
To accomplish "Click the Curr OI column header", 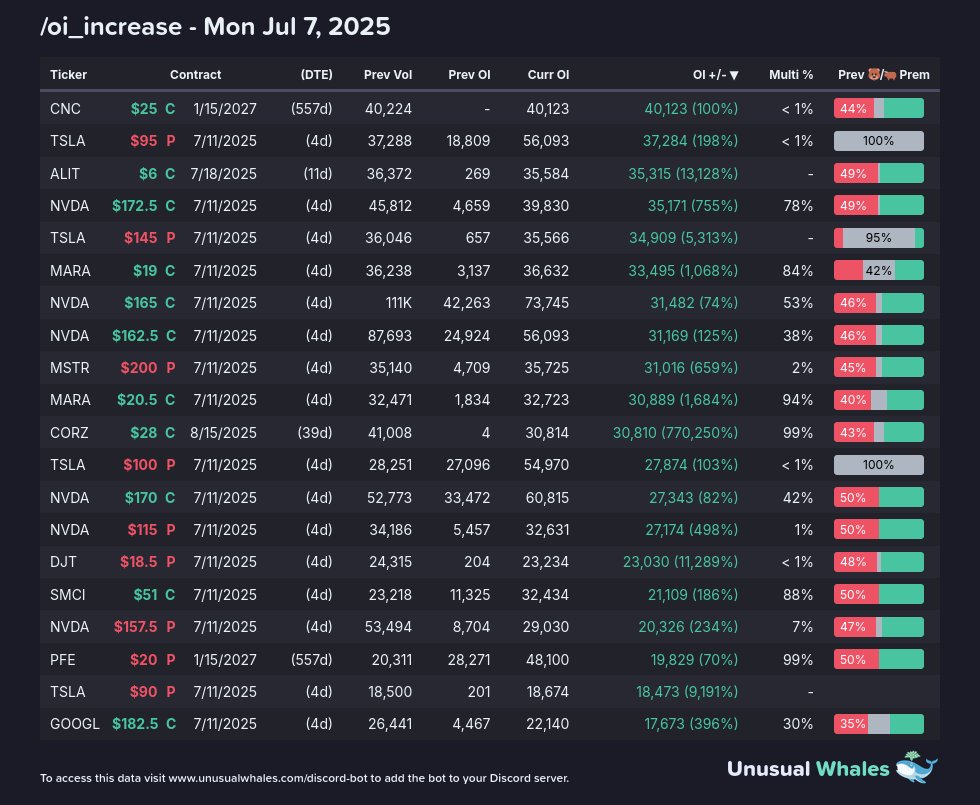I will (548, 74).
